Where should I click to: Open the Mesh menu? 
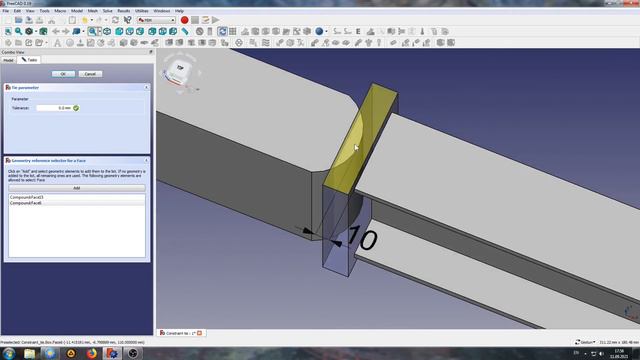coord(93,11)
